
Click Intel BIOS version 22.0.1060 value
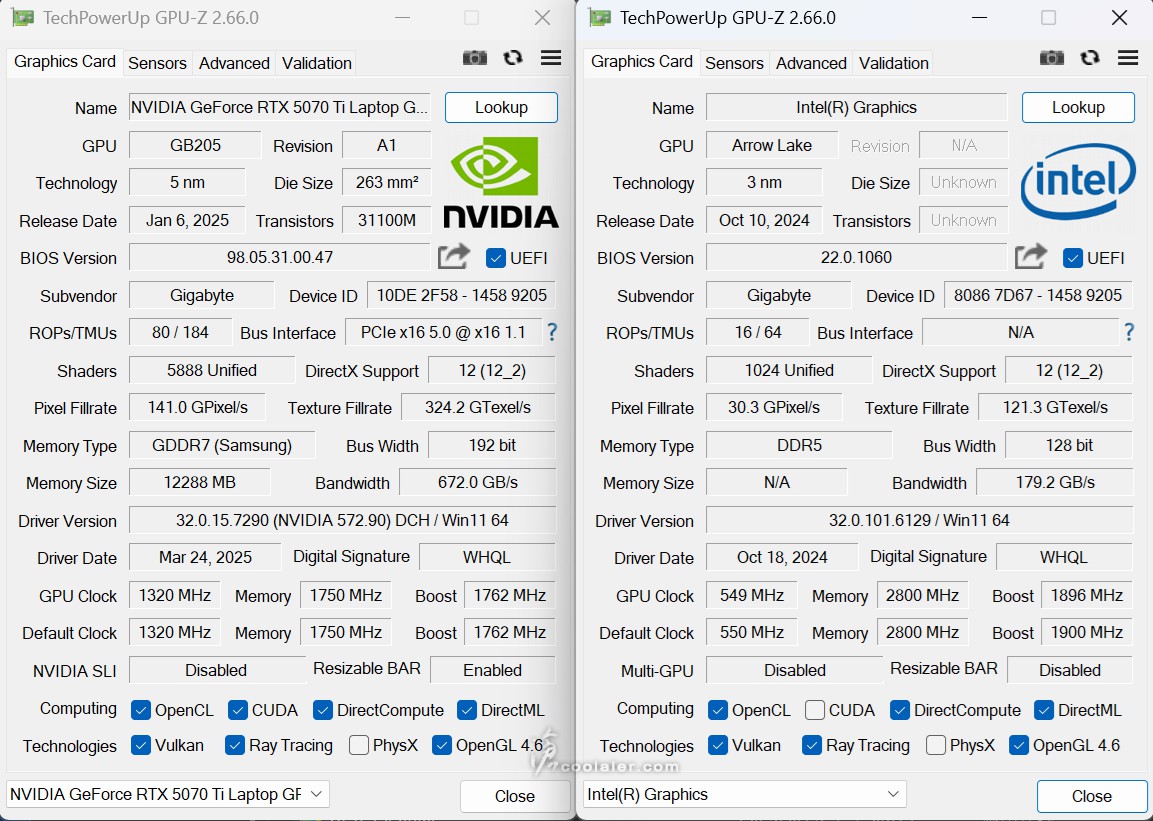click(x=857, y=257)
